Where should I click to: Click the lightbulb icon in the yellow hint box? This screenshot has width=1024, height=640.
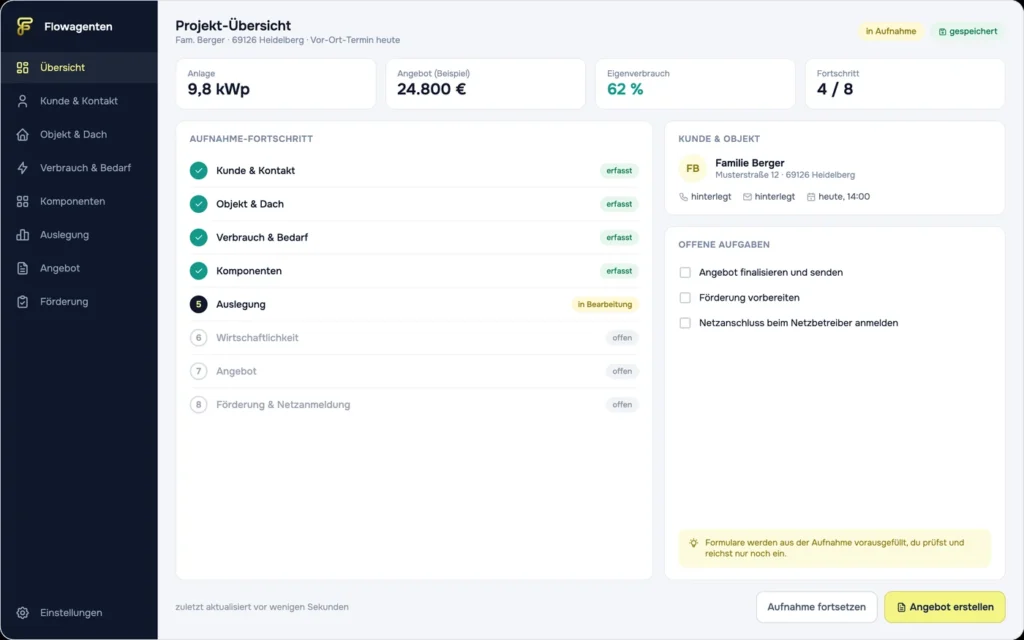pyautogui.click(x=694, y=543)
